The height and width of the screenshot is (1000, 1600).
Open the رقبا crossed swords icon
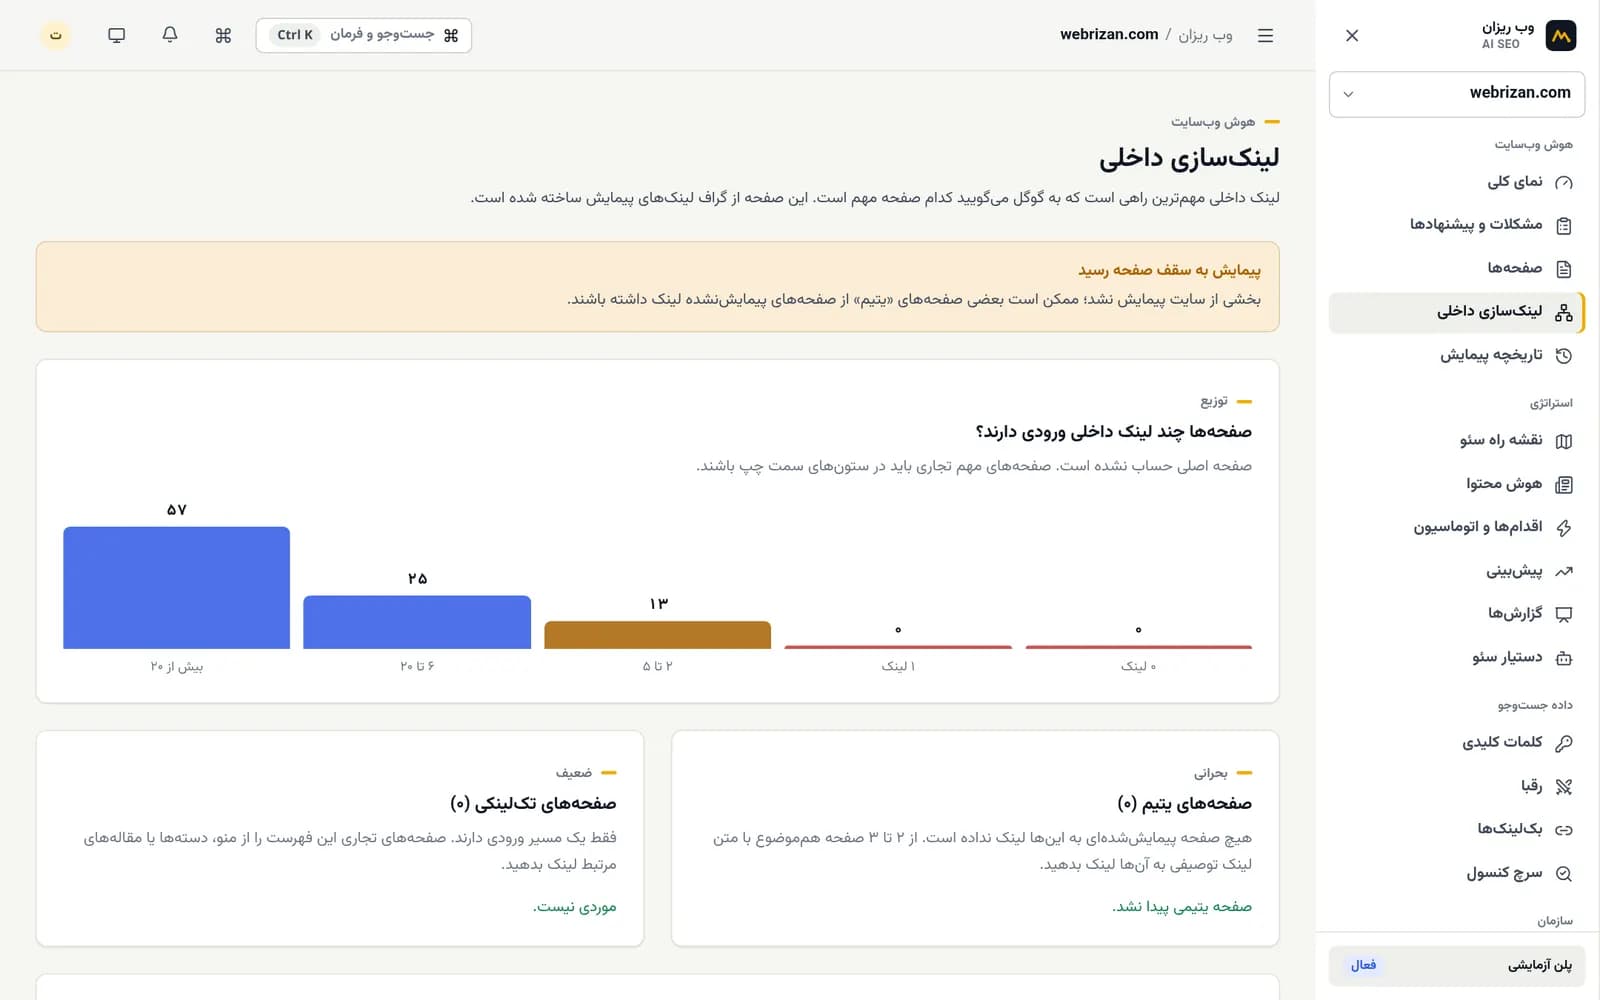click(x=1564, y=786)
